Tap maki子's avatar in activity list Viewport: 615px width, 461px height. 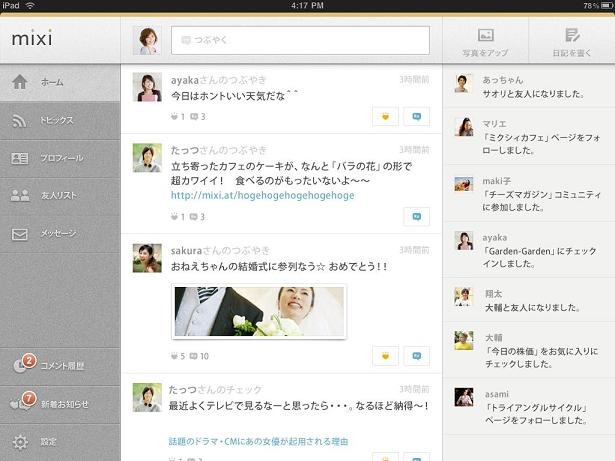pos(464,184)
